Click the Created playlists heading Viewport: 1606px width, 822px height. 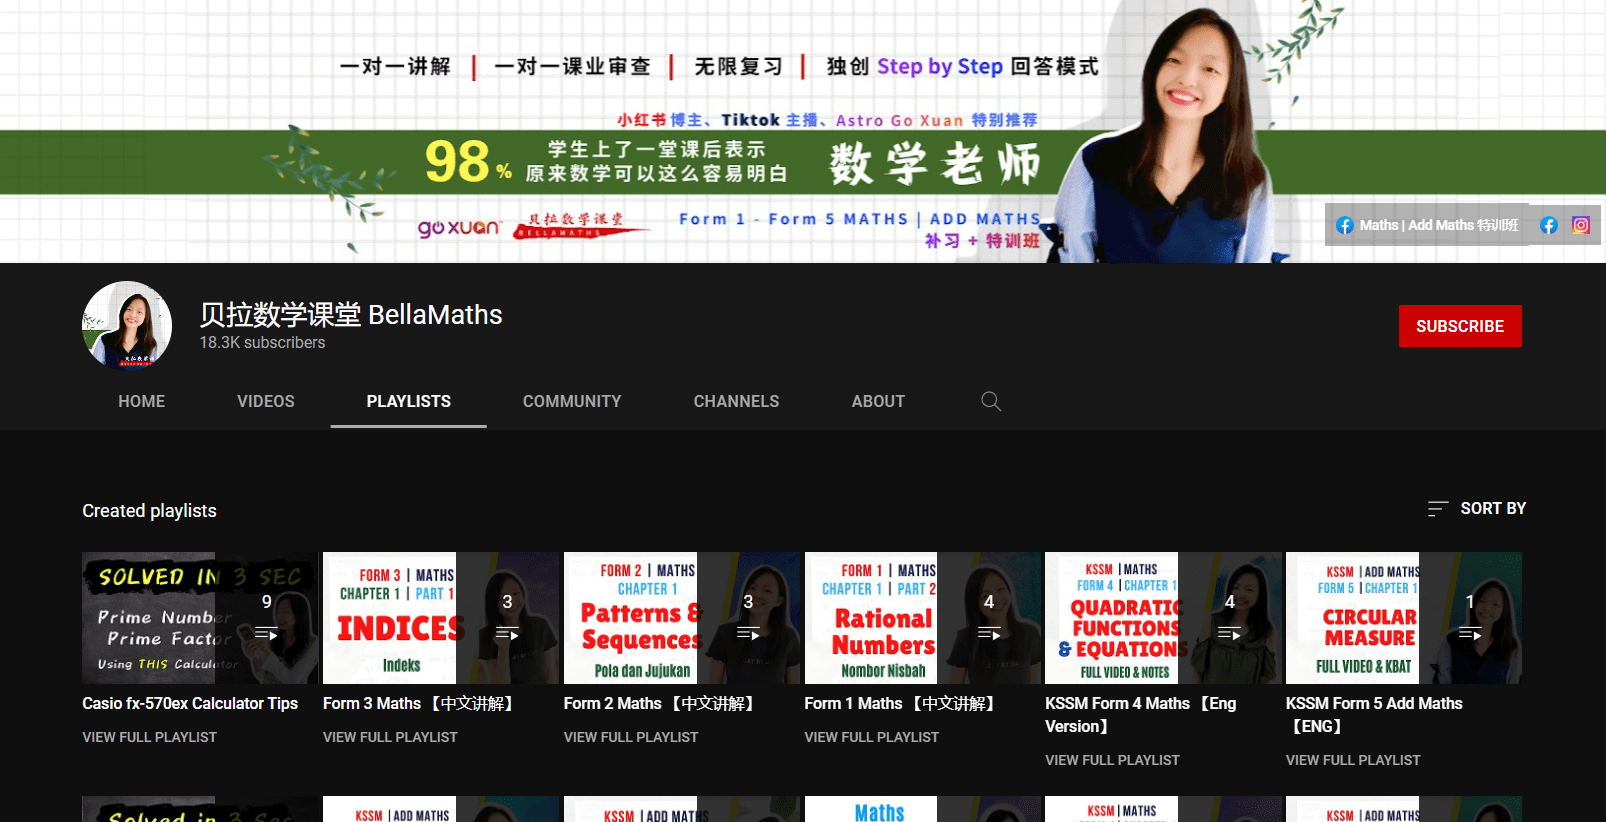click(x=149, y=511)
